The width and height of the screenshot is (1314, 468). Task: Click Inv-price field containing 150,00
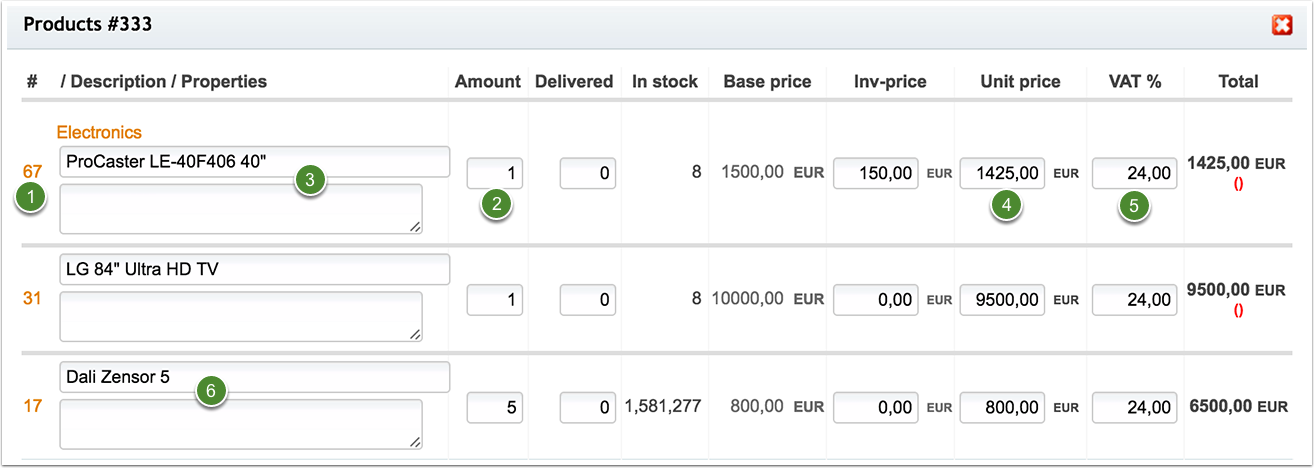point(876,173)
